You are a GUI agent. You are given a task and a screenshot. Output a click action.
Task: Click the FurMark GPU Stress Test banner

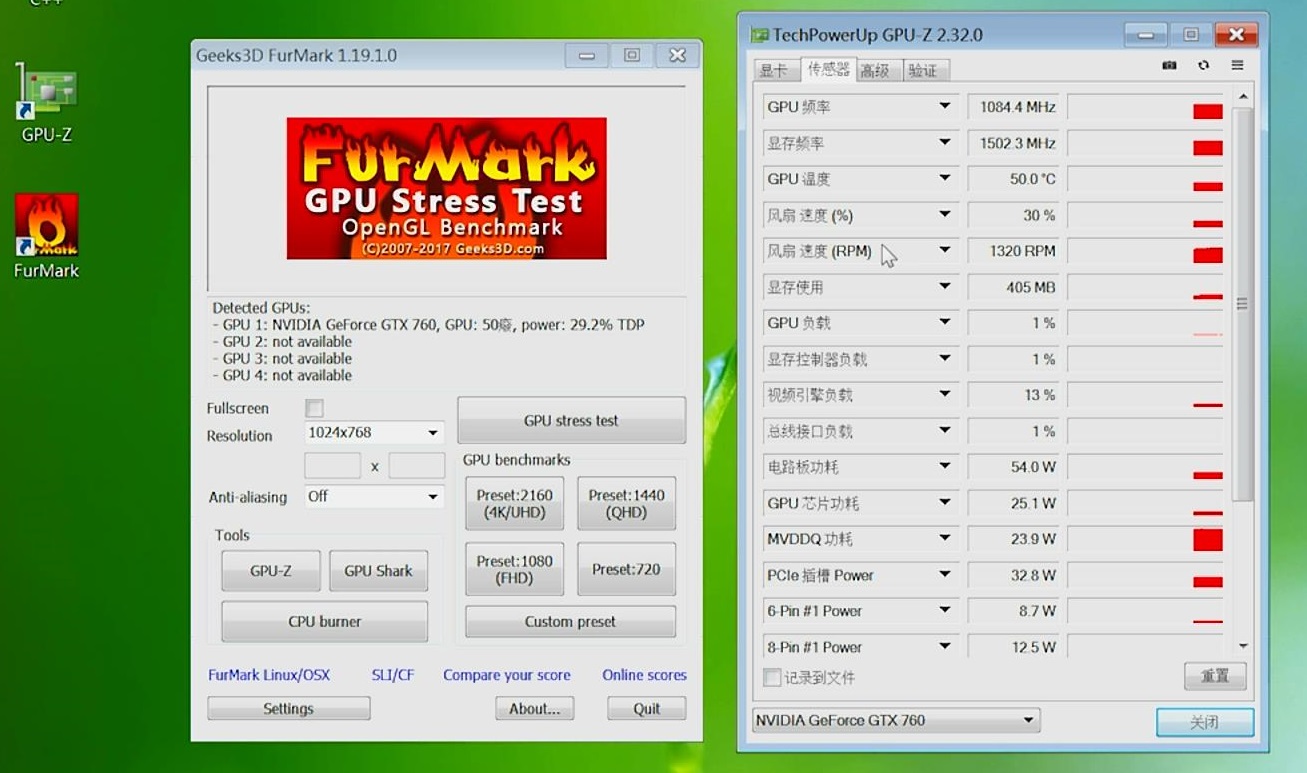click(x=446, y=188)
